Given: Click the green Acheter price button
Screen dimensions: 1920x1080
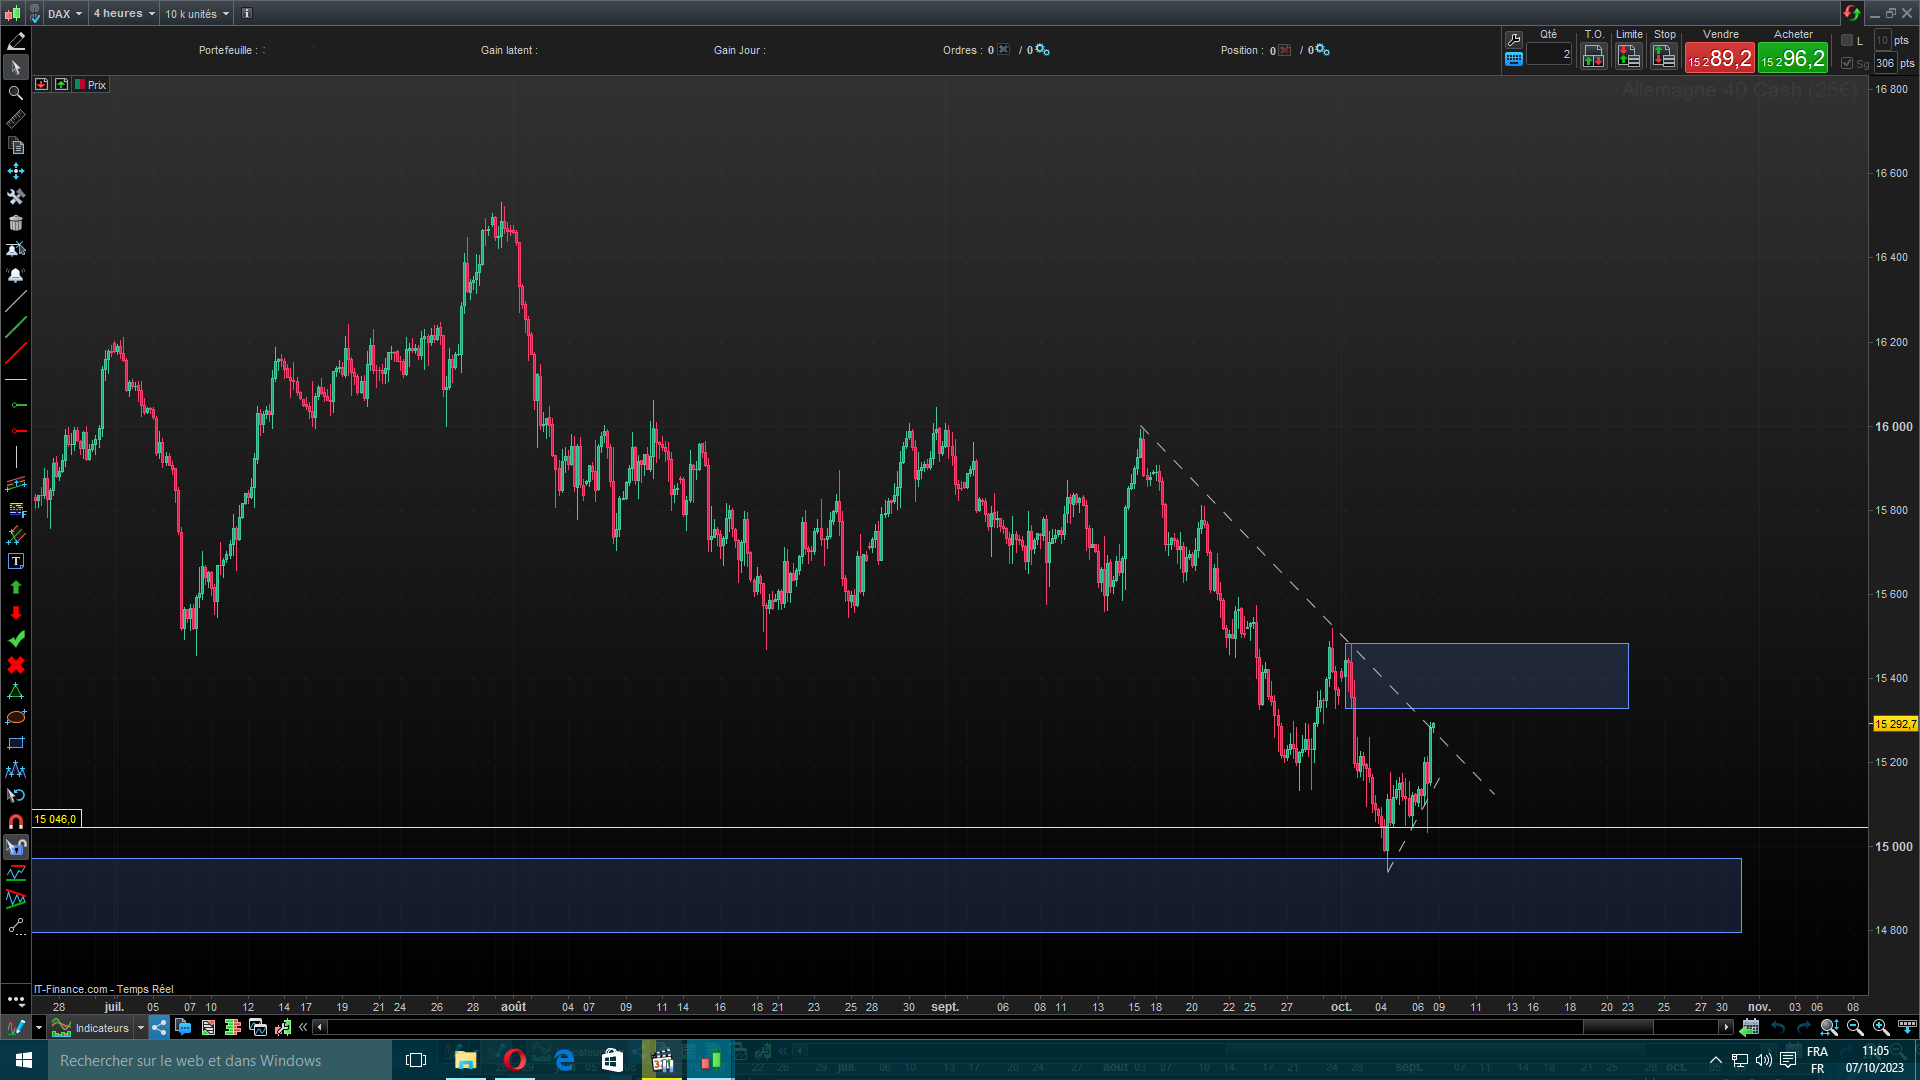Looking at the screenshot, I should tap(1793, 58).
